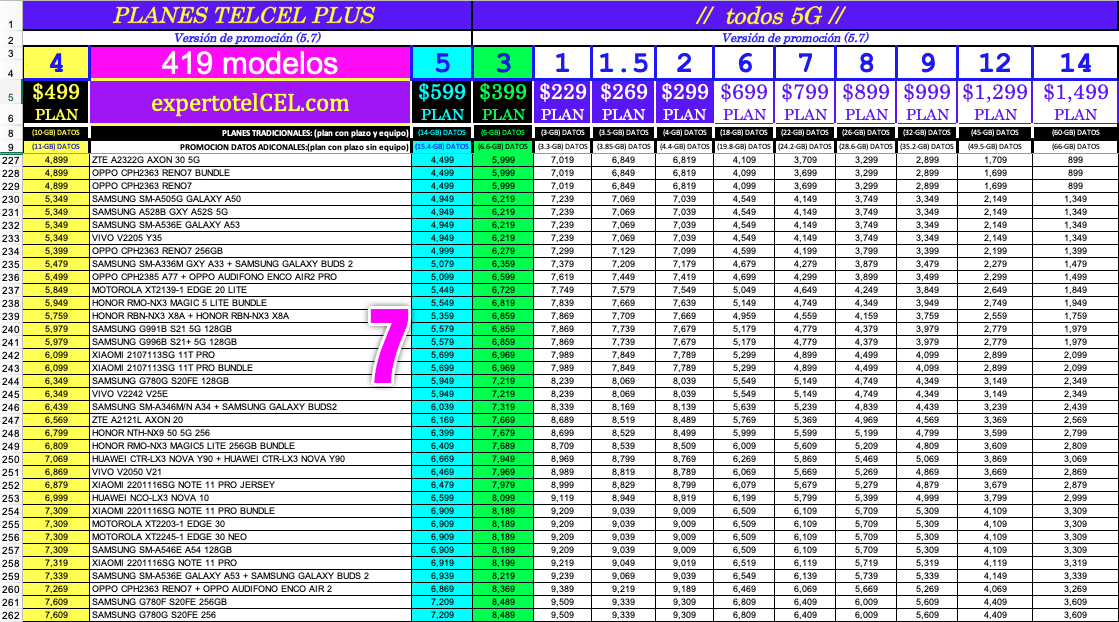Select row header number 9
1119x622 pixels.
(11, 147)
